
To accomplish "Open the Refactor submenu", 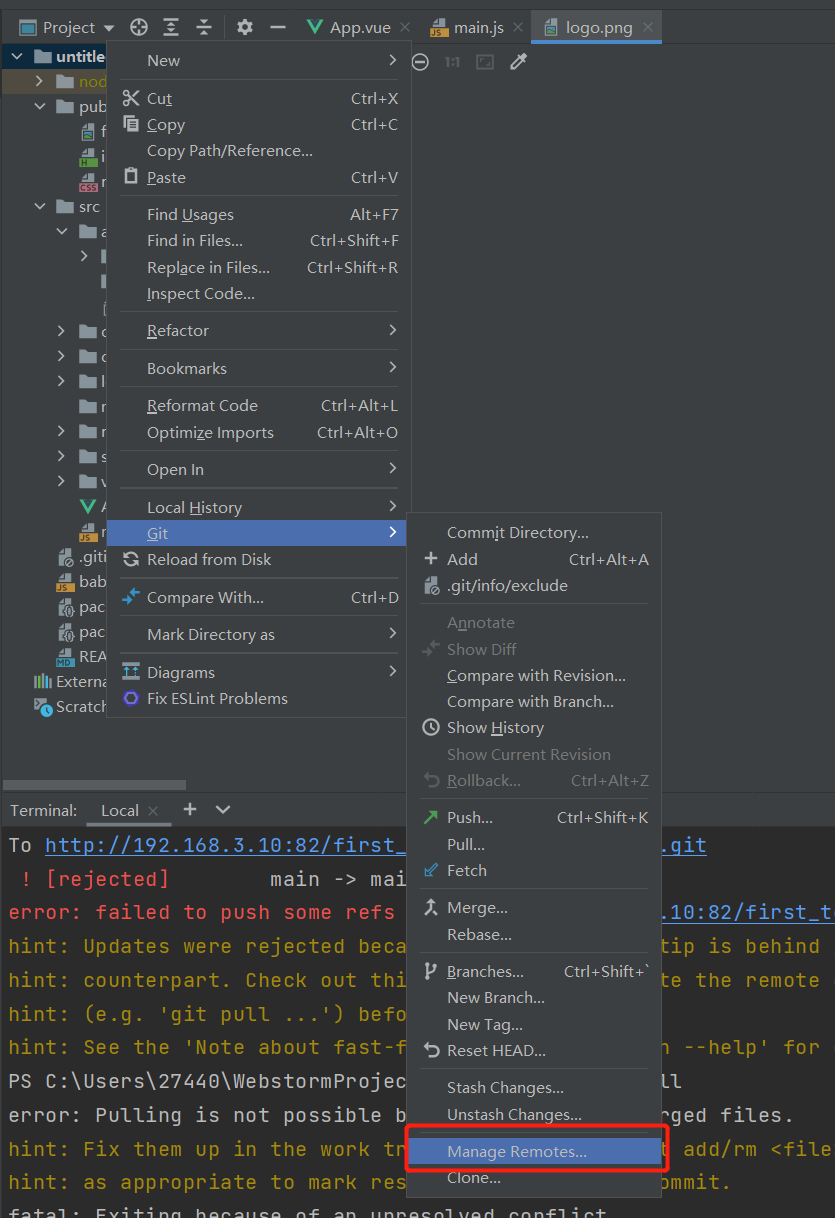I will 258,330.
